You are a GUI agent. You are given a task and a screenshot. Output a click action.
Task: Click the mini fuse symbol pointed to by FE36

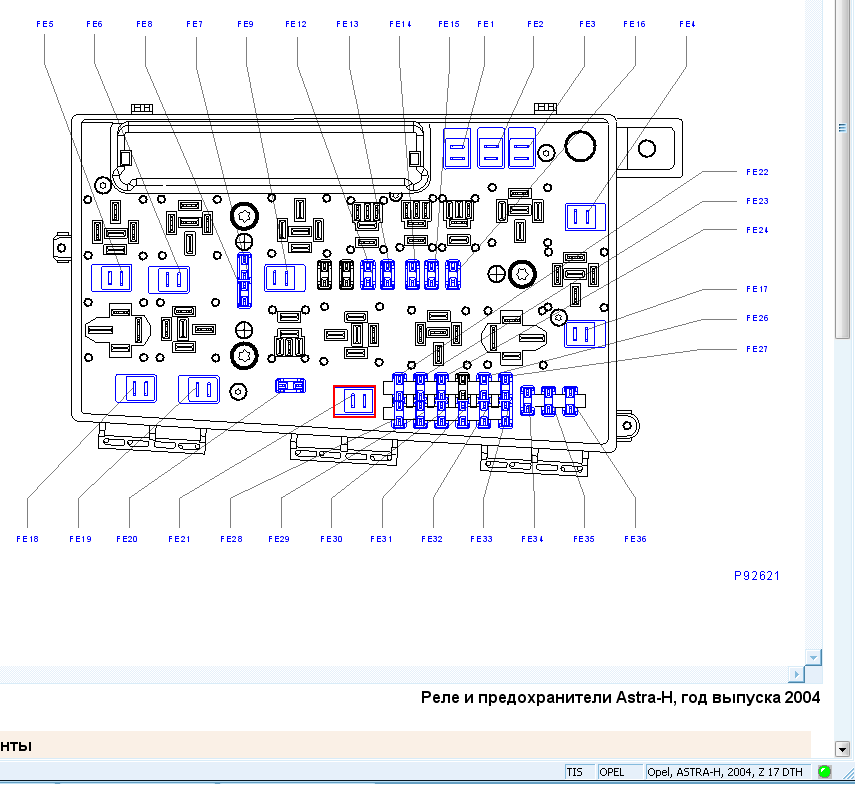(570, 401)
